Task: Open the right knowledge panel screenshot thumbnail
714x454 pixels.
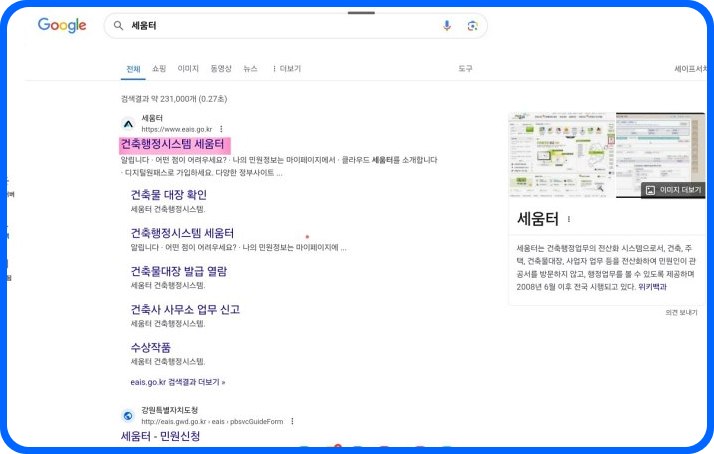Action: pyautogui.click(x=660, y=155)
